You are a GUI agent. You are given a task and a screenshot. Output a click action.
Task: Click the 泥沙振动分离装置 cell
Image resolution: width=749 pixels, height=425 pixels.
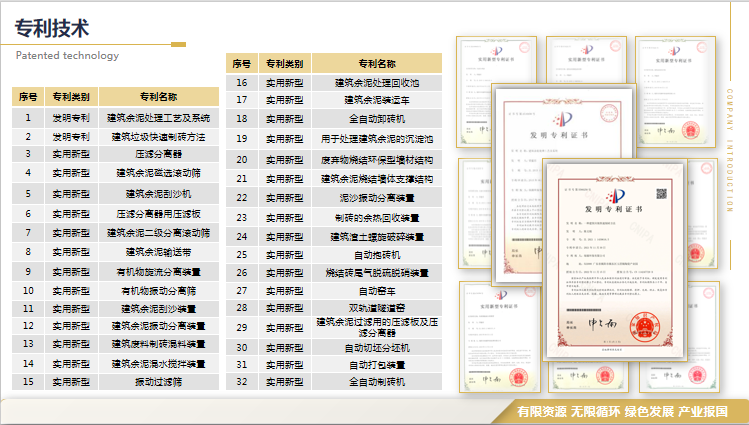(377, 198)
